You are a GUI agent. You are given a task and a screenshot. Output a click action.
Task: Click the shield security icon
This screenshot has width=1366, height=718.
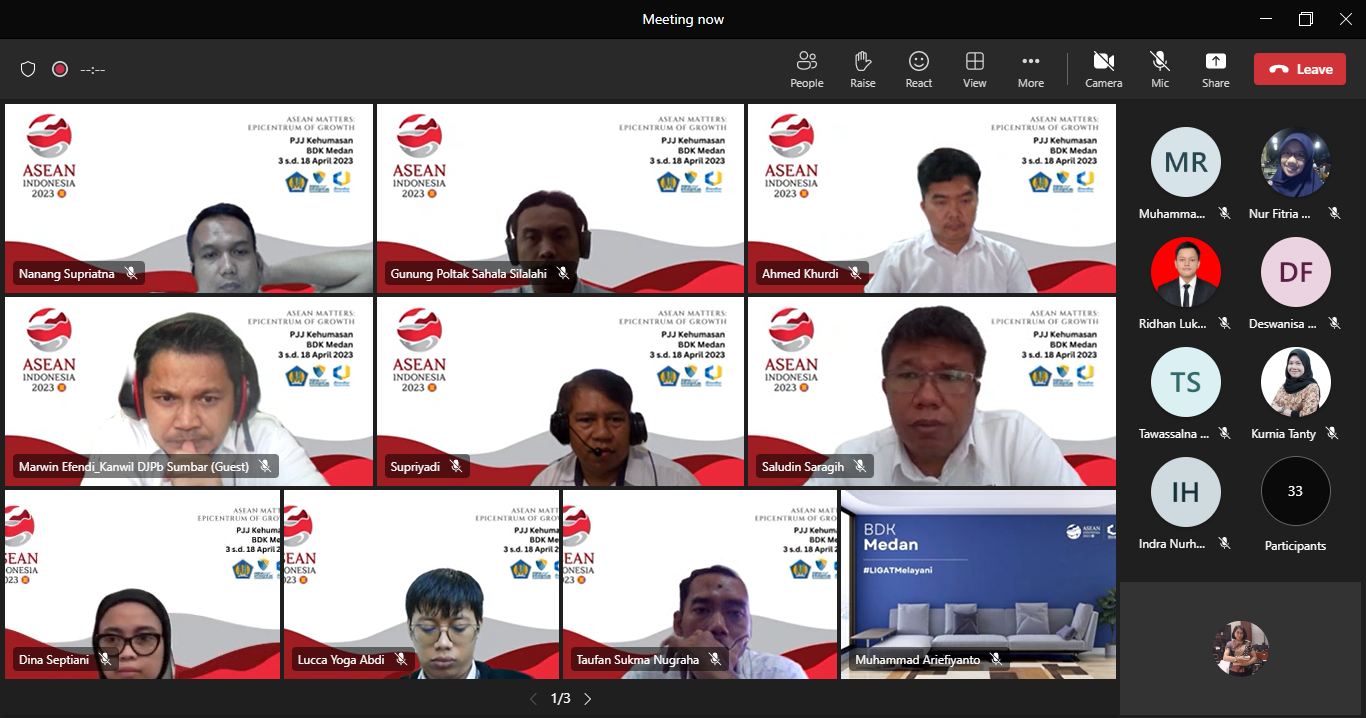coord(28,69)
